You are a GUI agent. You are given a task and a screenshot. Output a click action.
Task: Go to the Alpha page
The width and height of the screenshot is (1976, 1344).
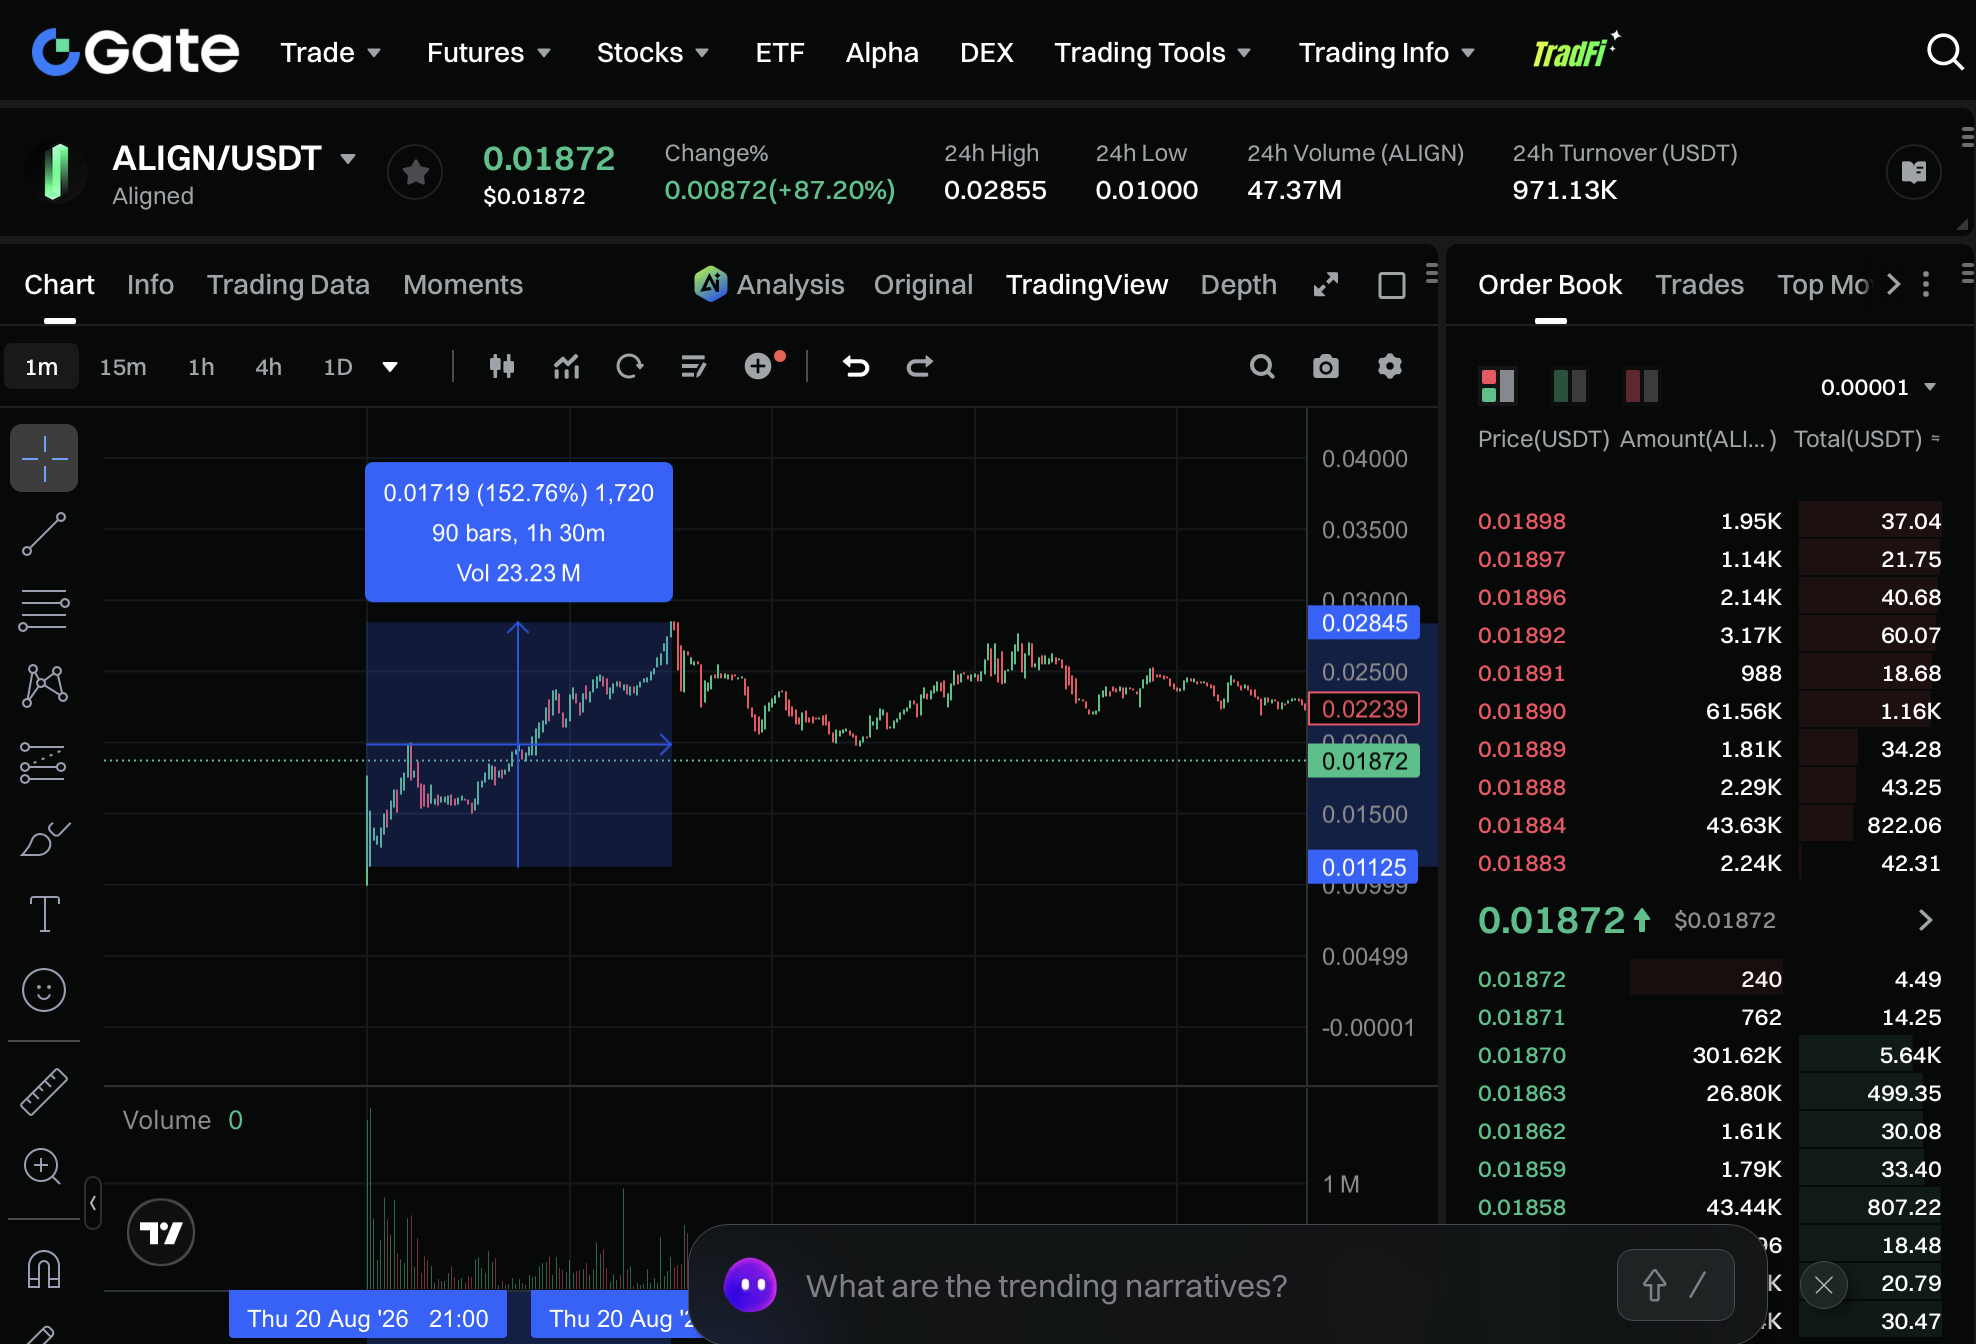pyautogui.click(x=881, y=52)
